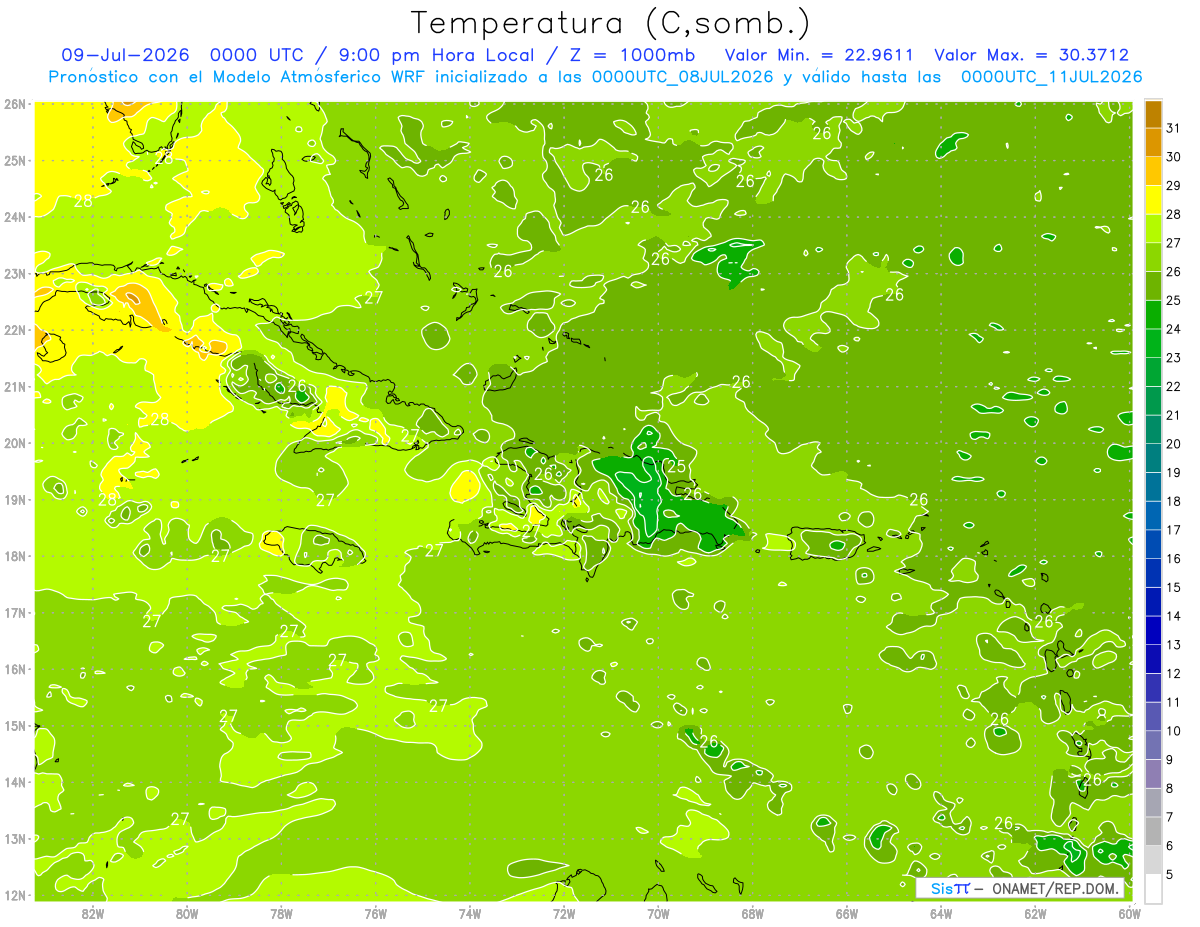Click the 74W longitude axis label
The width and height of the screenshot is (1200, 927).
pyautogui.click(x=470, y=913)
